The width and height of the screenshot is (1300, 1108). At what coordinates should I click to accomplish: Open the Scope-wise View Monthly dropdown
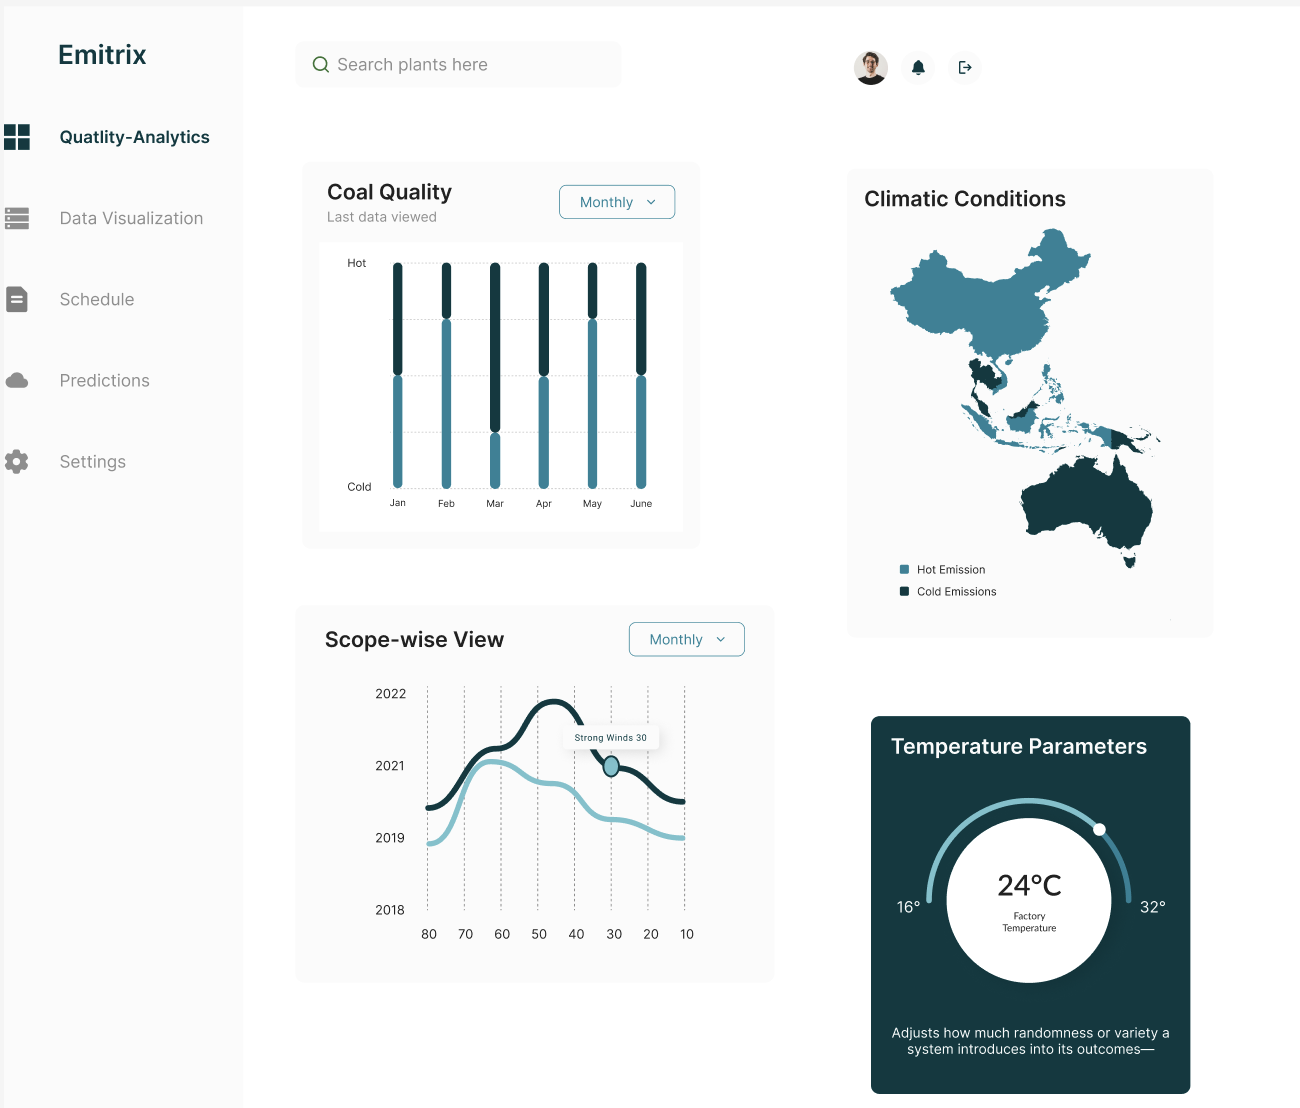(x=686, y=639)
